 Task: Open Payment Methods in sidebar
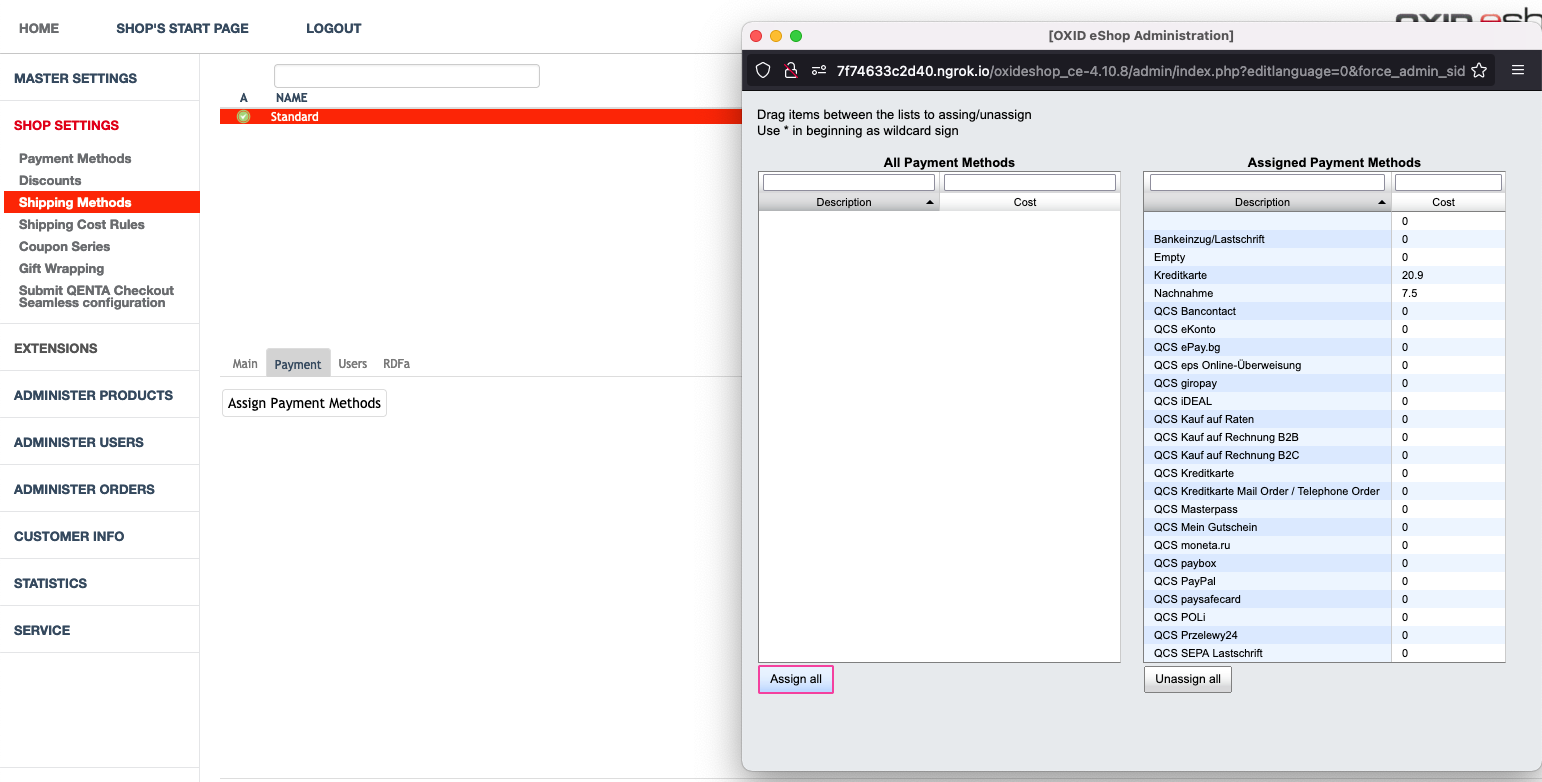point(75,158)
